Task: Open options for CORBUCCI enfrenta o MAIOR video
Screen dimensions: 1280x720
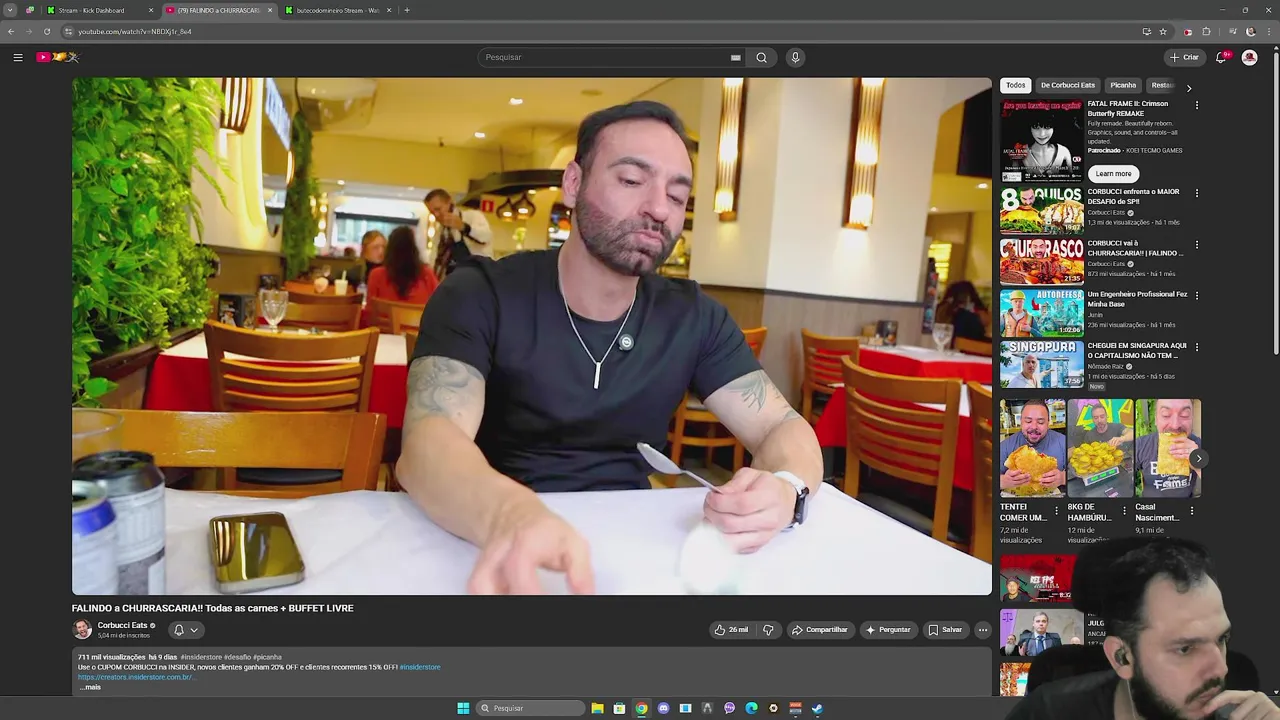Action: [1196, 193]
